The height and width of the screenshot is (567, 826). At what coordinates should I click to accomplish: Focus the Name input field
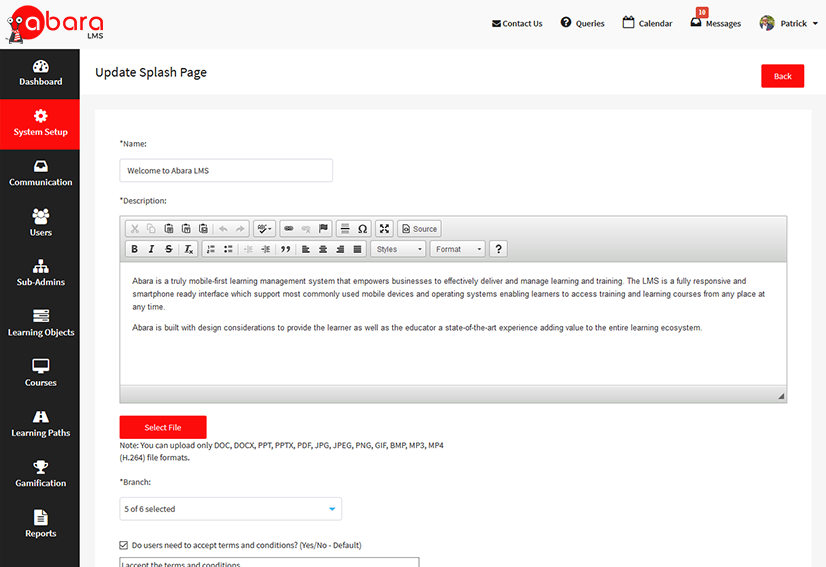226,171
